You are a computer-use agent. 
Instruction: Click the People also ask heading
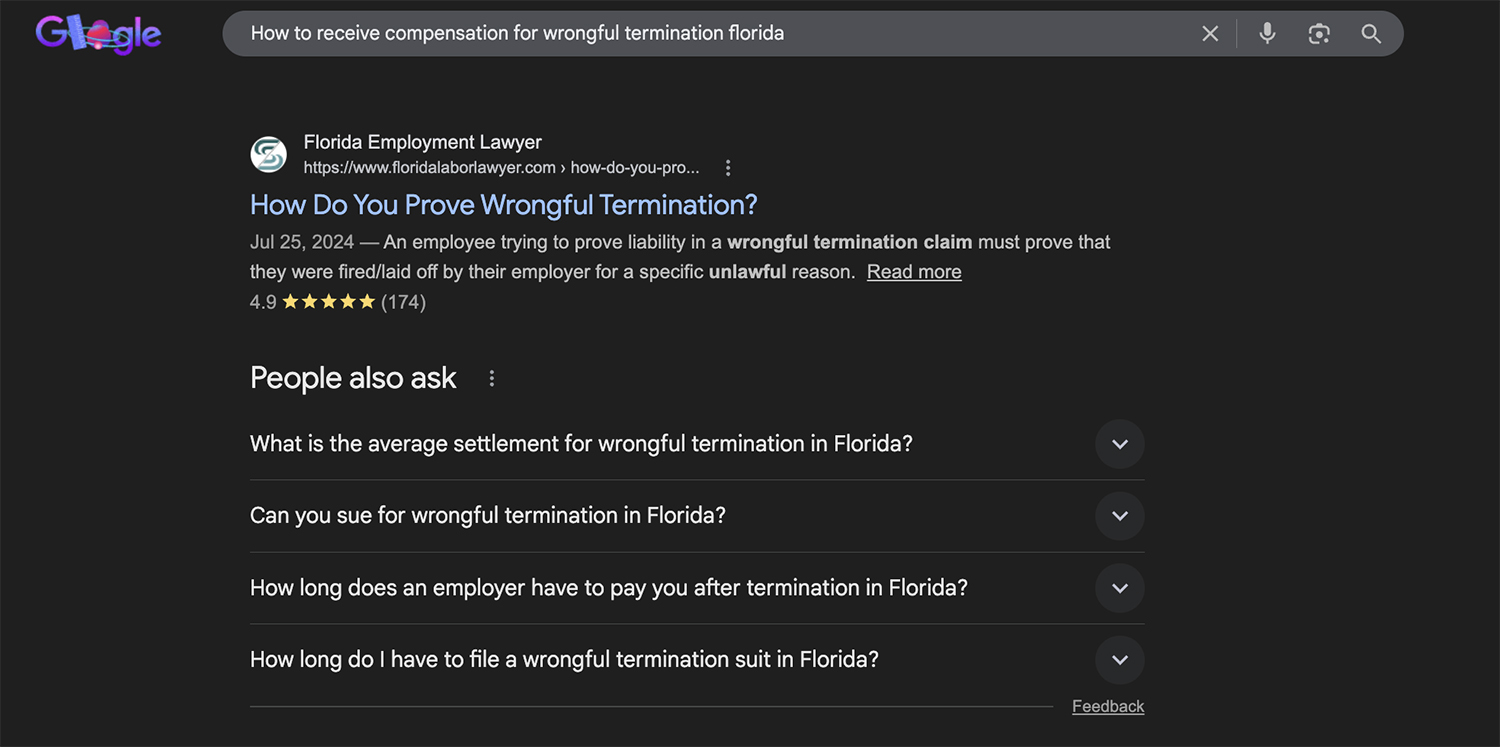(352, 378)
